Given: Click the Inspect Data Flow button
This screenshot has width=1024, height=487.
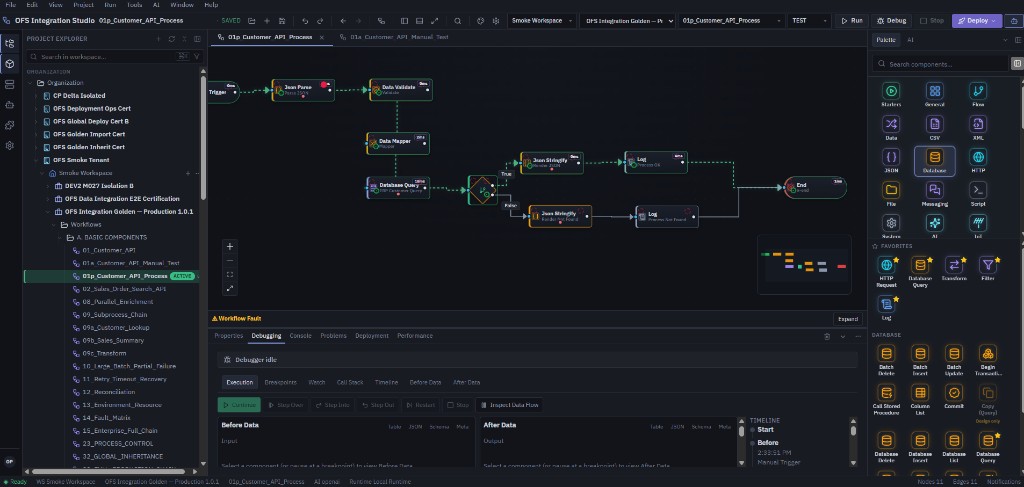Looking at the screenshot, I should pyautogui.click(x=509, y=405).
